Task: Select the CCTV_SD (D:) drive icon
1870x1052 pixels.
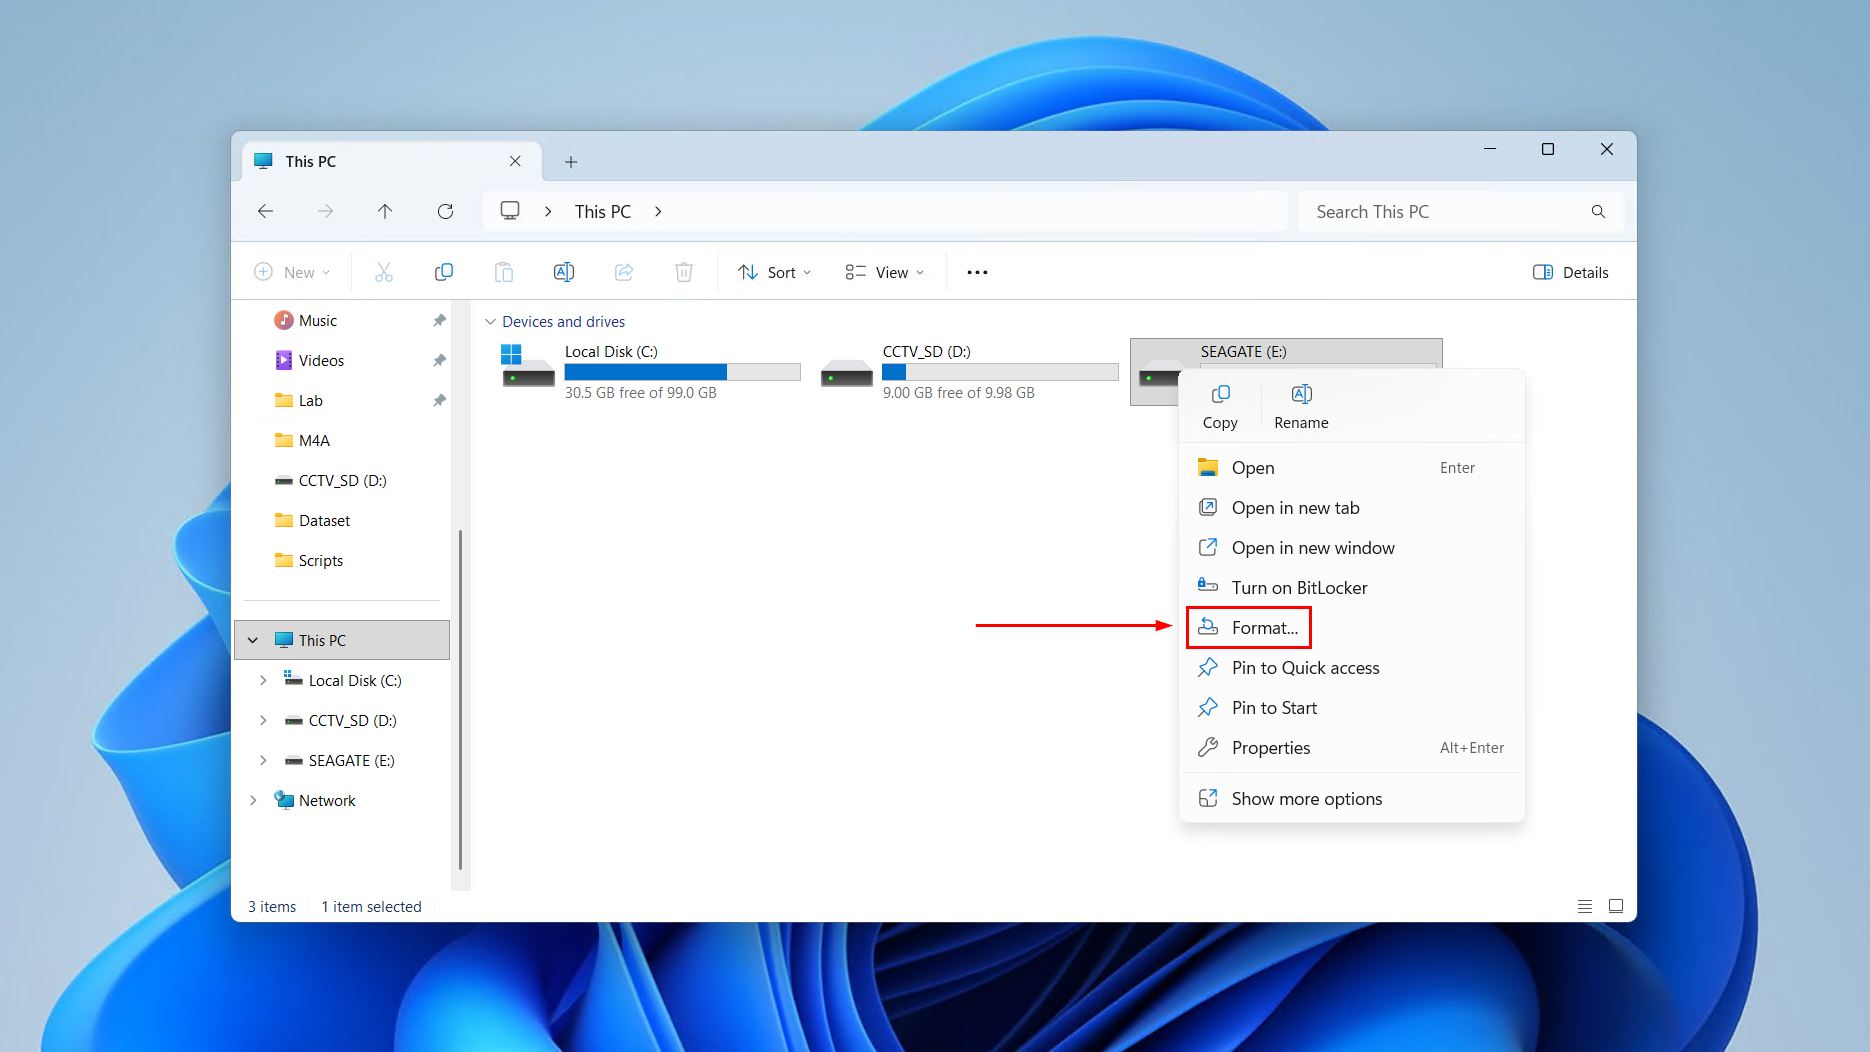Action: coord(846,374)
